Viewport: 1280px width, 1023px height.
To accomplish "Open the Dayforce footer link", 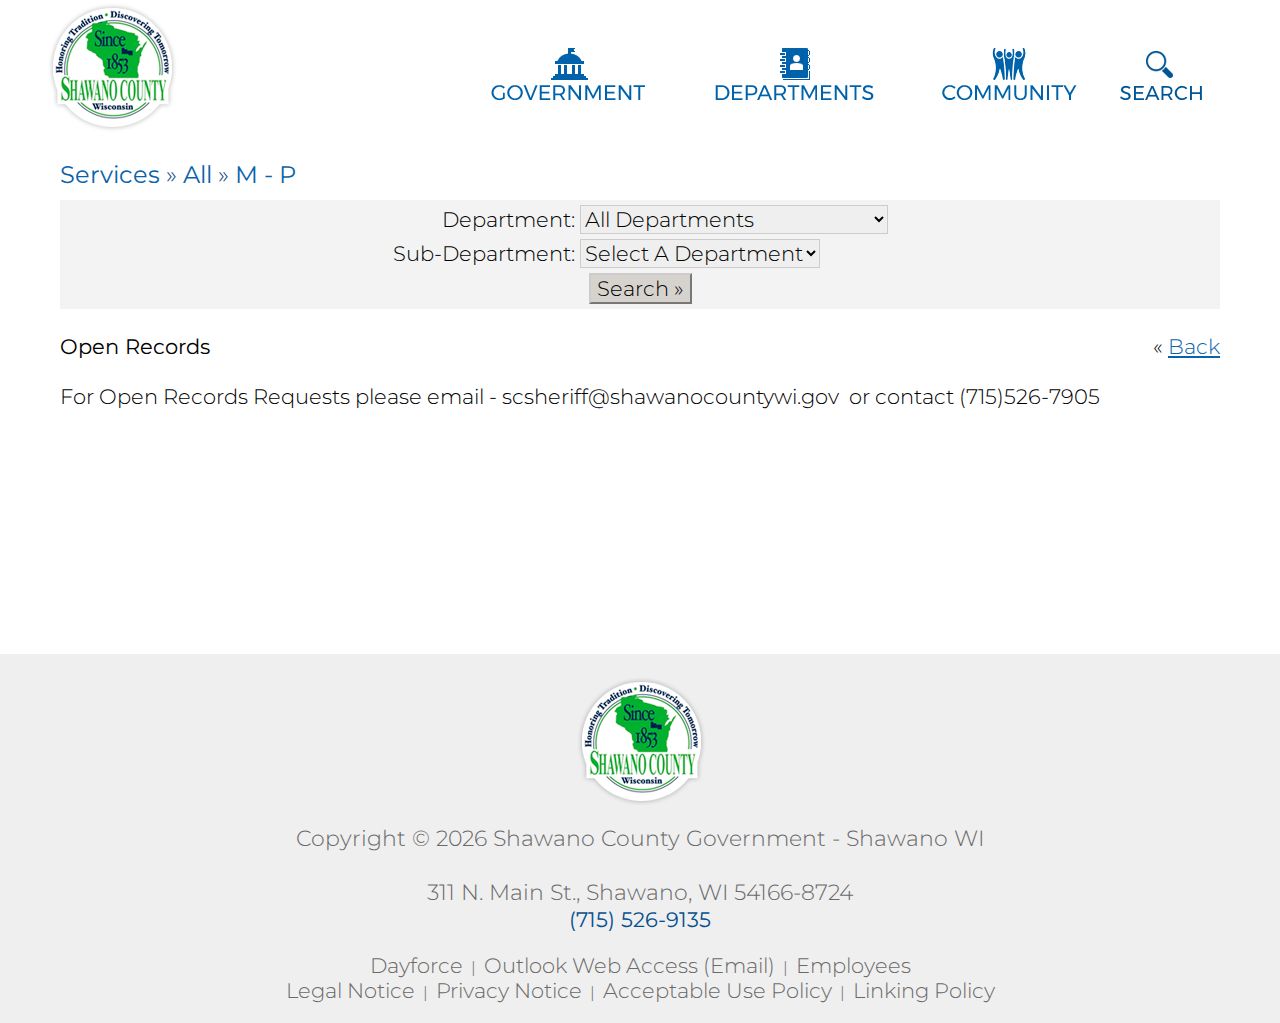I will (416, 966).
